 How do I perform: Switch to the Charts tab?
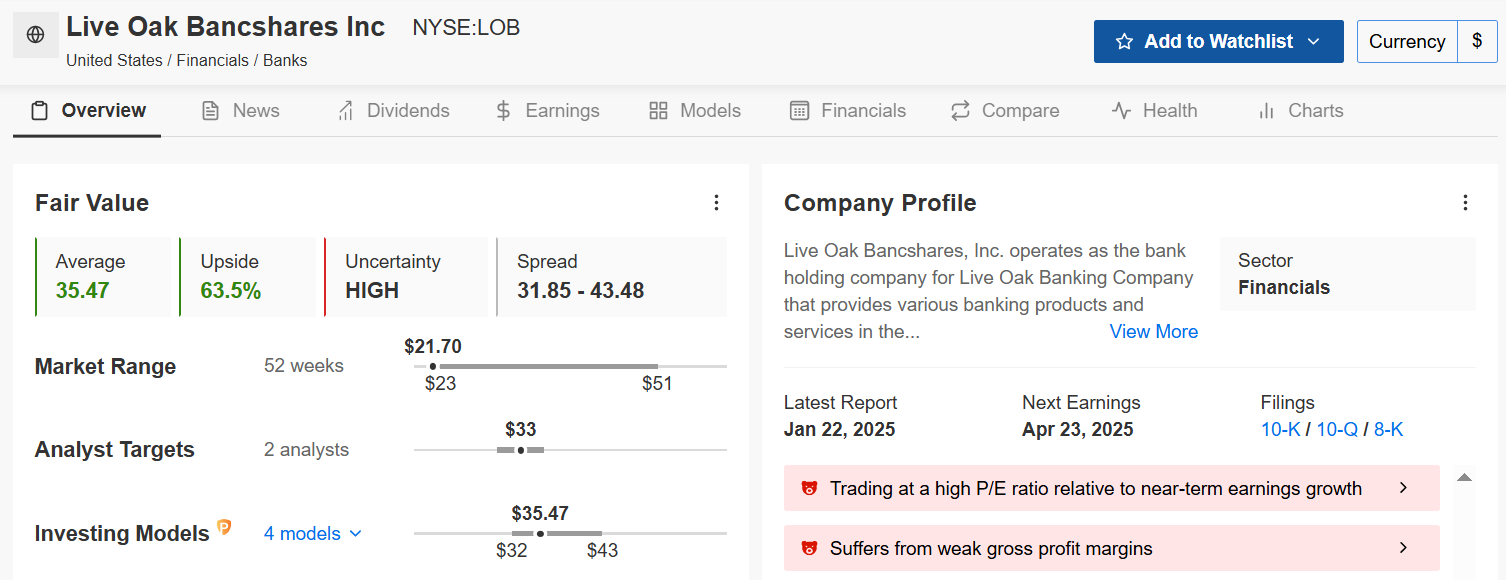click(1300, 111)
